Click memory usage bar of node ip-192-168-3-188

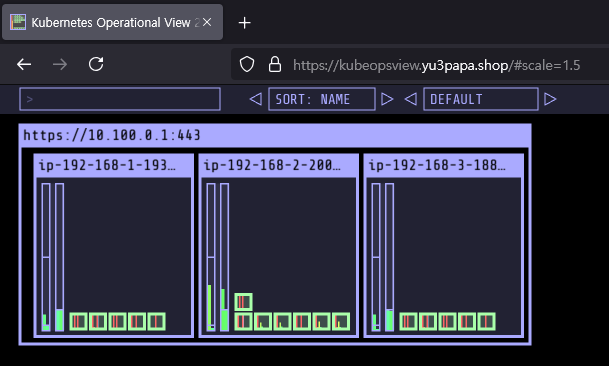[390, 257]
